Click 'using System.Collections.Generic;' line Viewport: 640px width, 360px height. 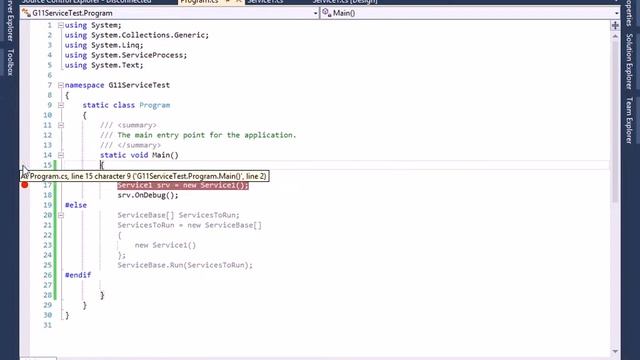click(137, 35)
